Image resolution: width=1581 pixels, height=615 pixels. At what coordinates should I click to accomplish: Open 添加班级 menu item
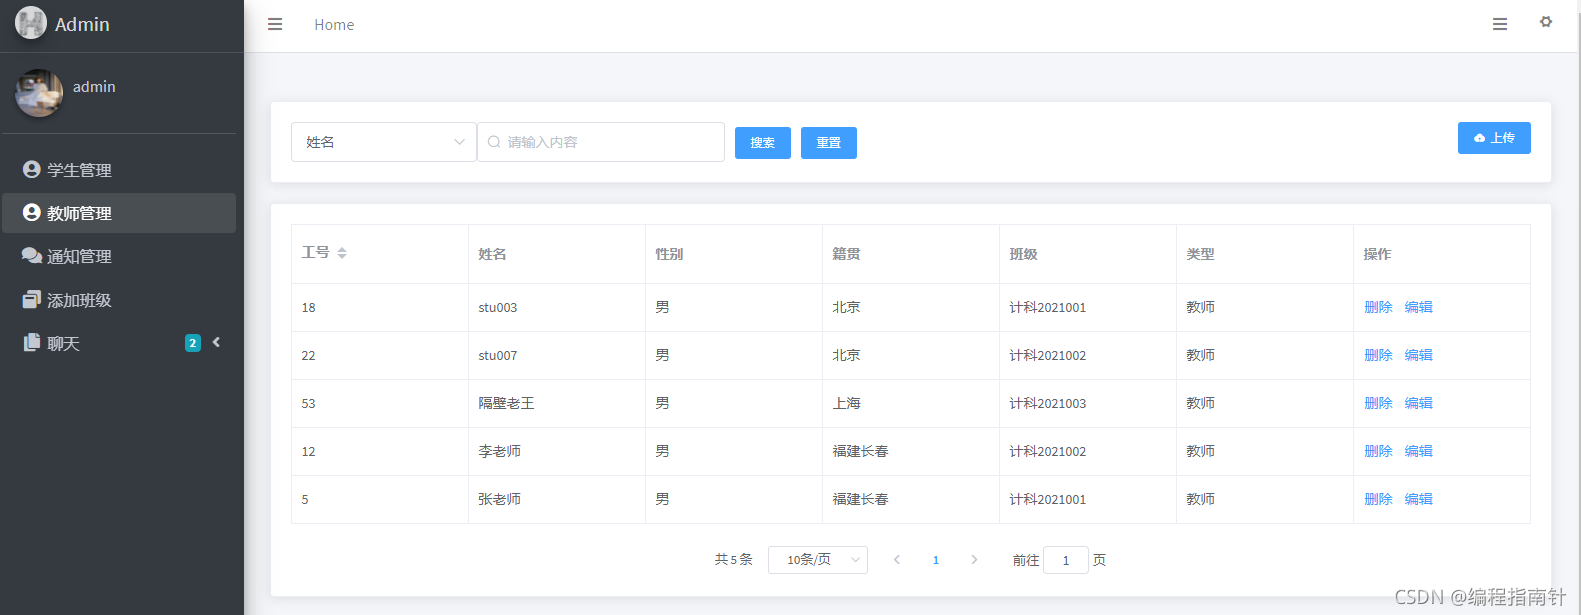[x=119, y=300]
